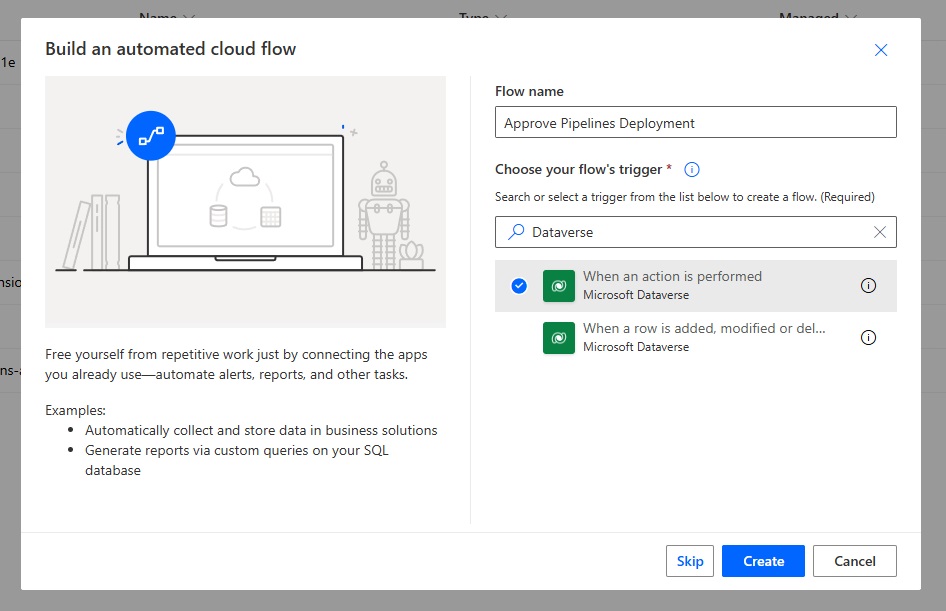Click Dataverse icon of row added trigger

[559, 338]
